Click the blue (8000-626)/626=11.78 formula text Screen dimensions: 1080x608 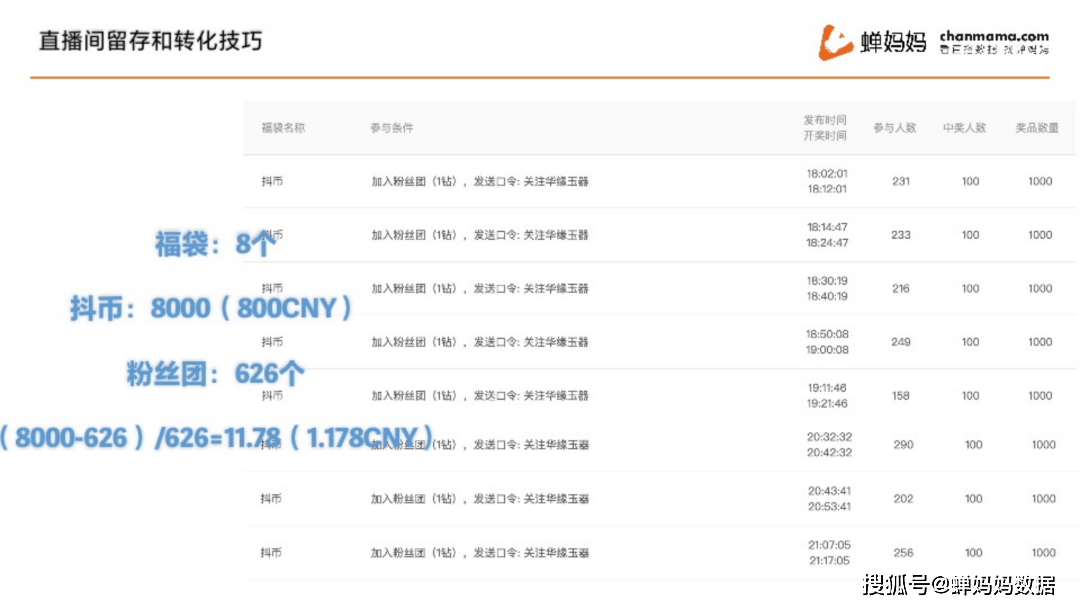216,438
